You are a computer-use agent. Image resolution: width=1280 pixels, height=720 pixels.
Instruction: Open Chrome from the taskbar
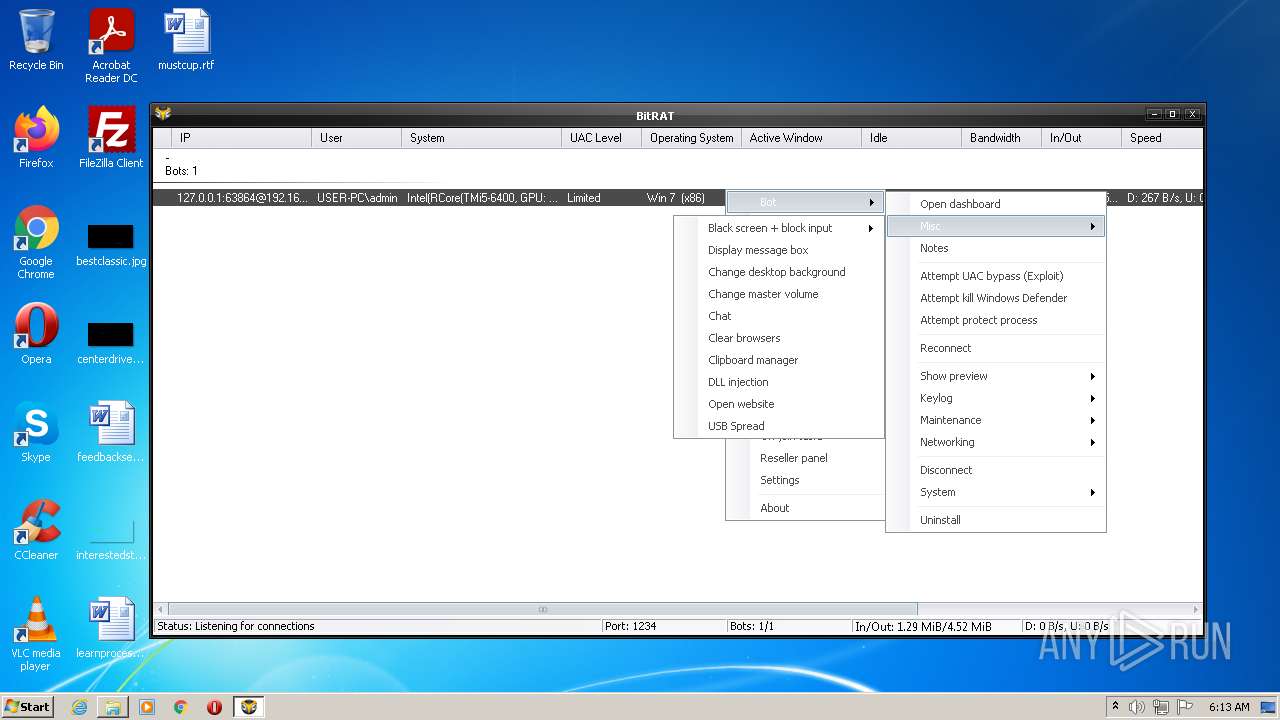[181, 707]
